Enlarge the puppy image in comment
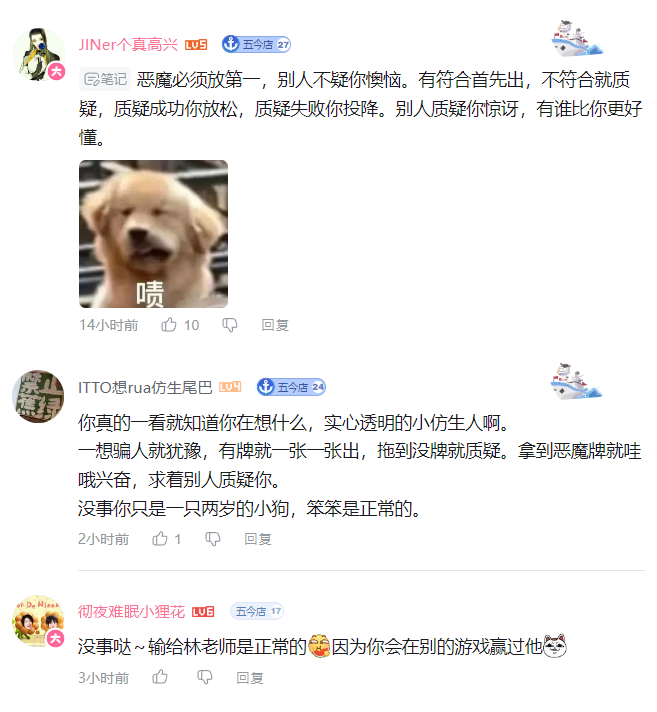This screenshot has width=657, height=712. tap(153, 234)
